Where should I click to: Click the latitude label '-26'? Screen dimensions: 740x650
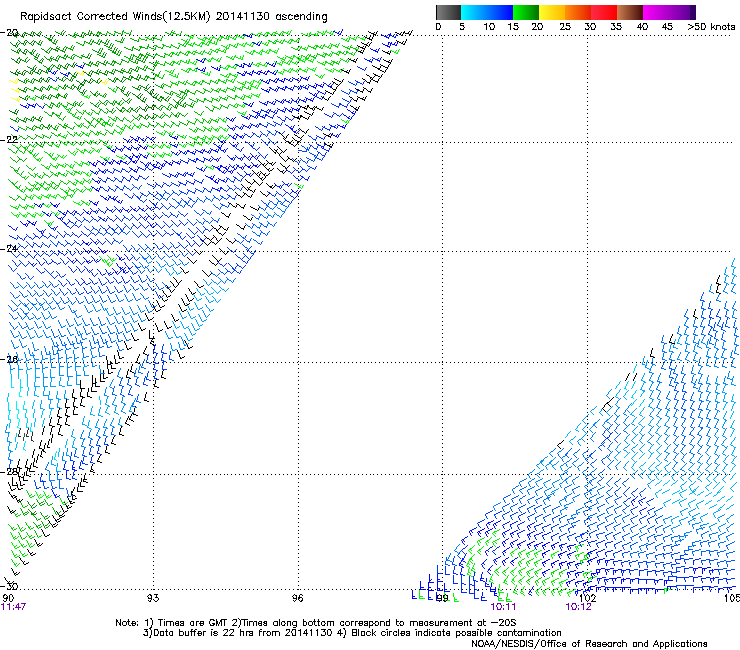coord(9,360)
